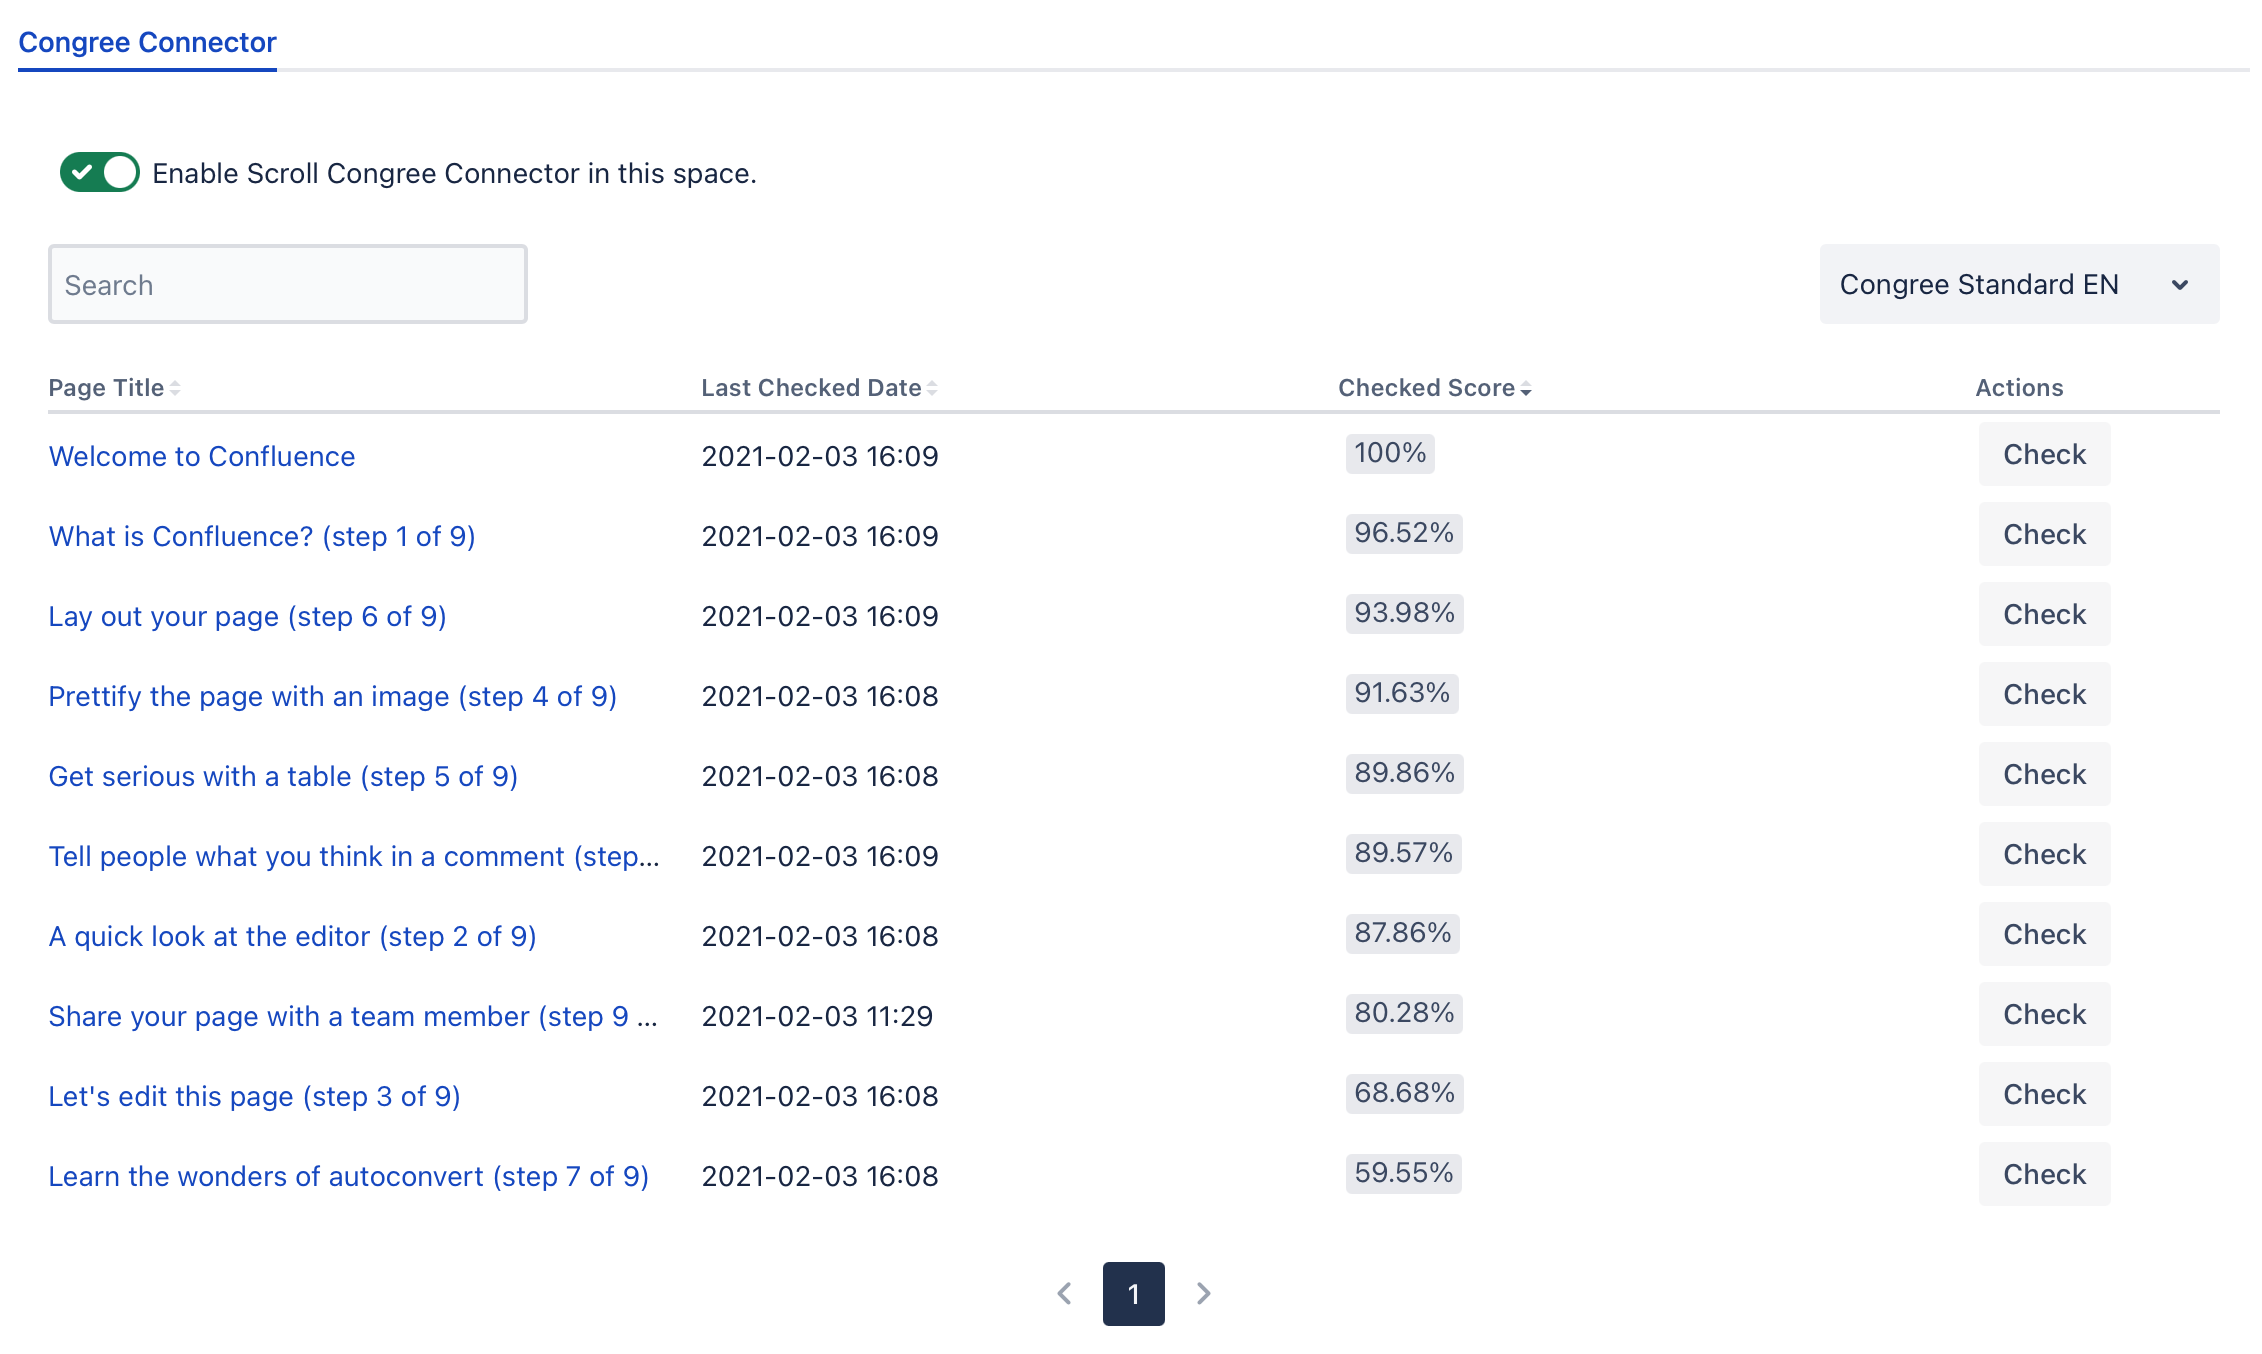This screenshot has height=1354, width=2262.
Task: Check the Lay out your page row
Action: (x=2044, y=614)
